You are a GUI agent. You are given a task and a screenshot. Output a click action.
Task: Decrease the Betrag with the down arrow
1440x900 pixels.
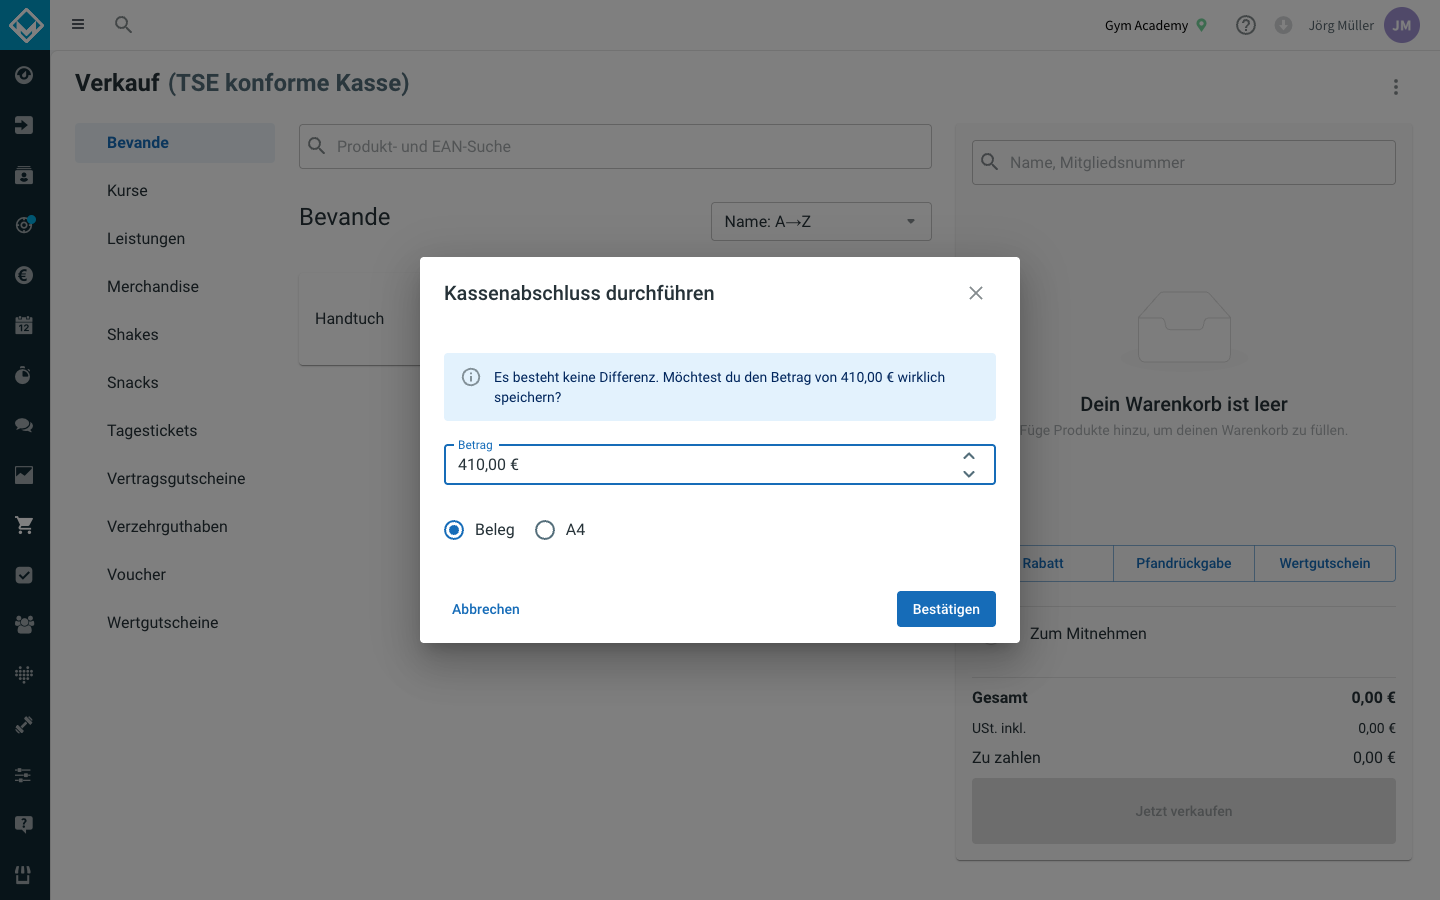(x=969, y=474)
